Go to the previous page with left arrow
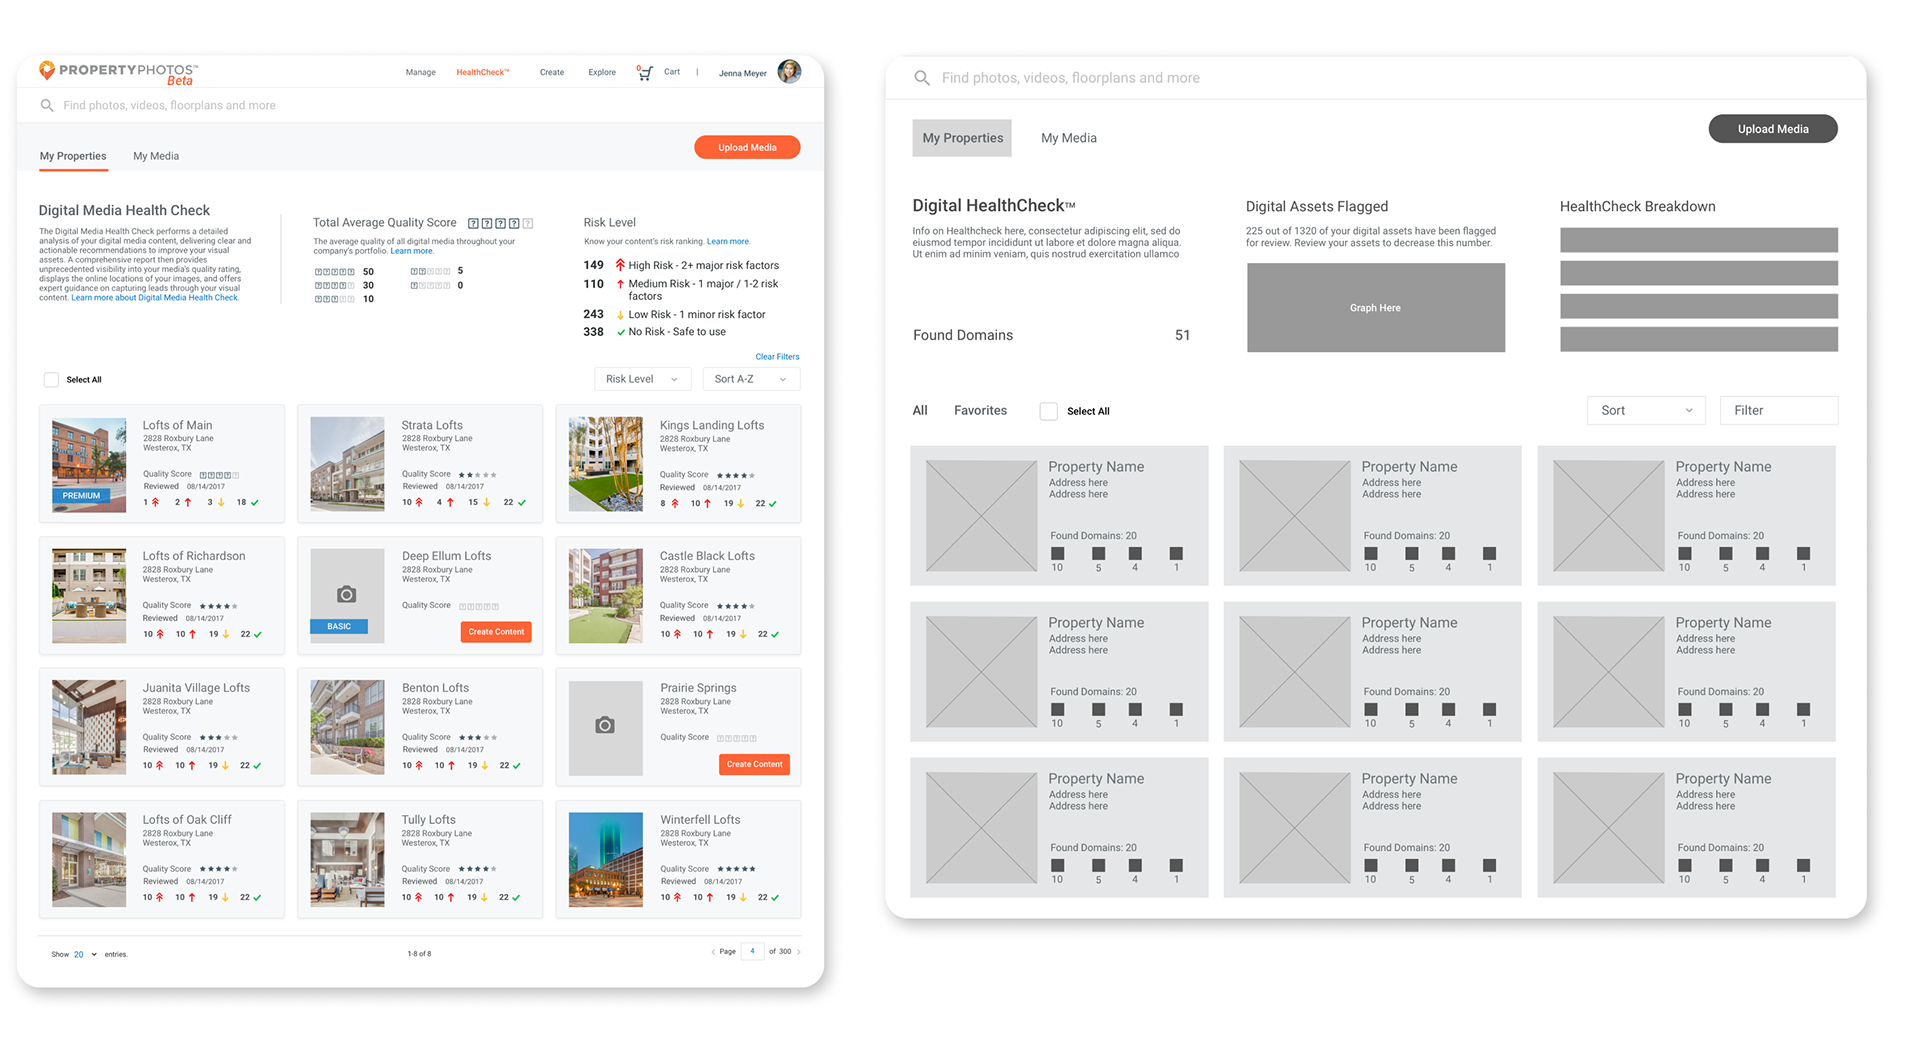 click(x=713, y=952)
